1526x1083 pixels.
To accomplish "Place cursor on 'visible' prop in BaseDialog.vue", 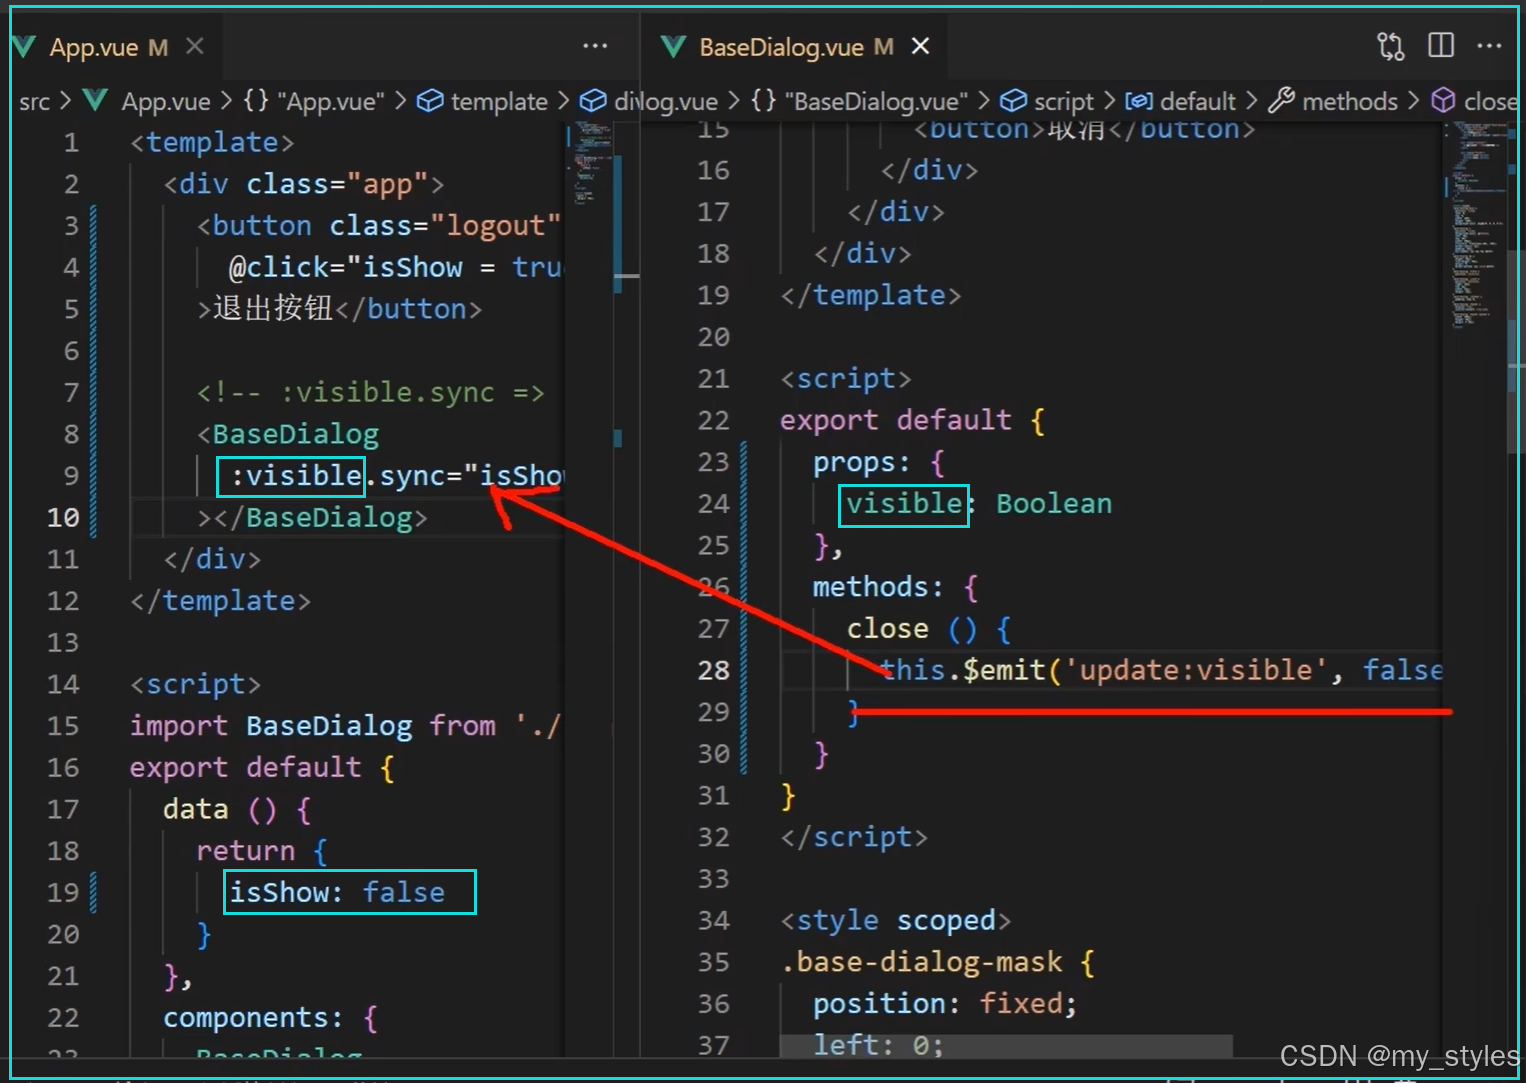I will (x=904, y=503).
